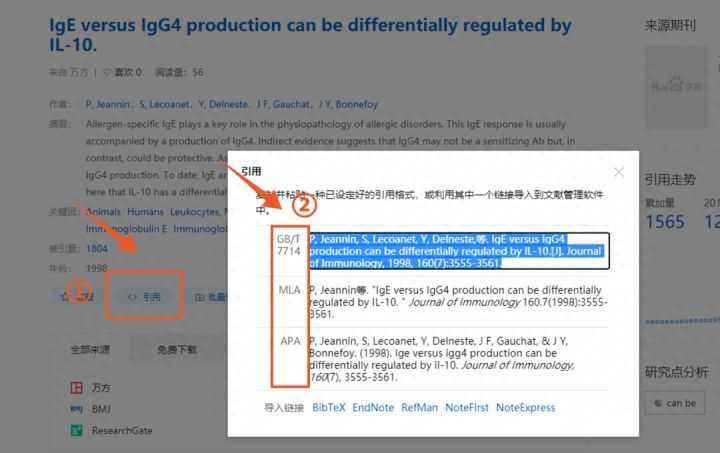Click the 引用 cite button
This screenshot has width=720, height=453.
[144, 297]
